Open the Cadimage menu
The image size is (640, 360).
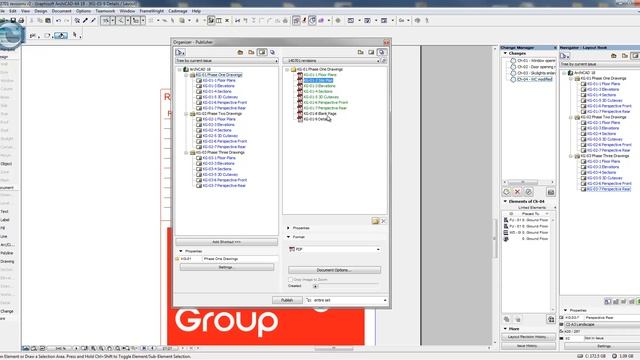tap(178, 11)
